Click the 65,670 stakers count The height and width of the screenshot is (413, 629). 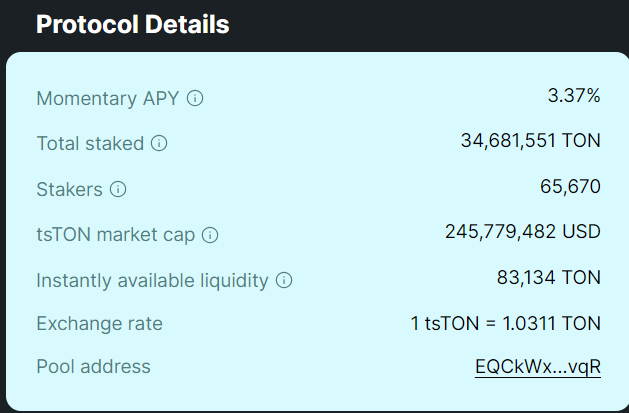point(570,186)
